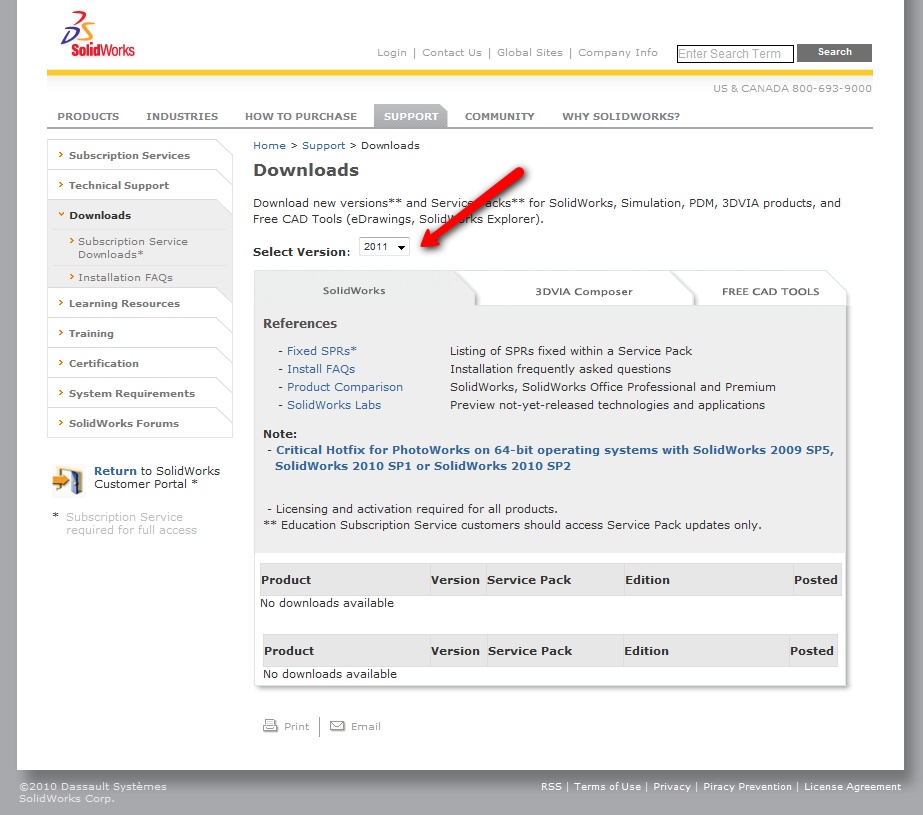Viewport: 923px width, 815px height.
Task: Open the Install FAQs link
Action: click(x=321, y=369)
